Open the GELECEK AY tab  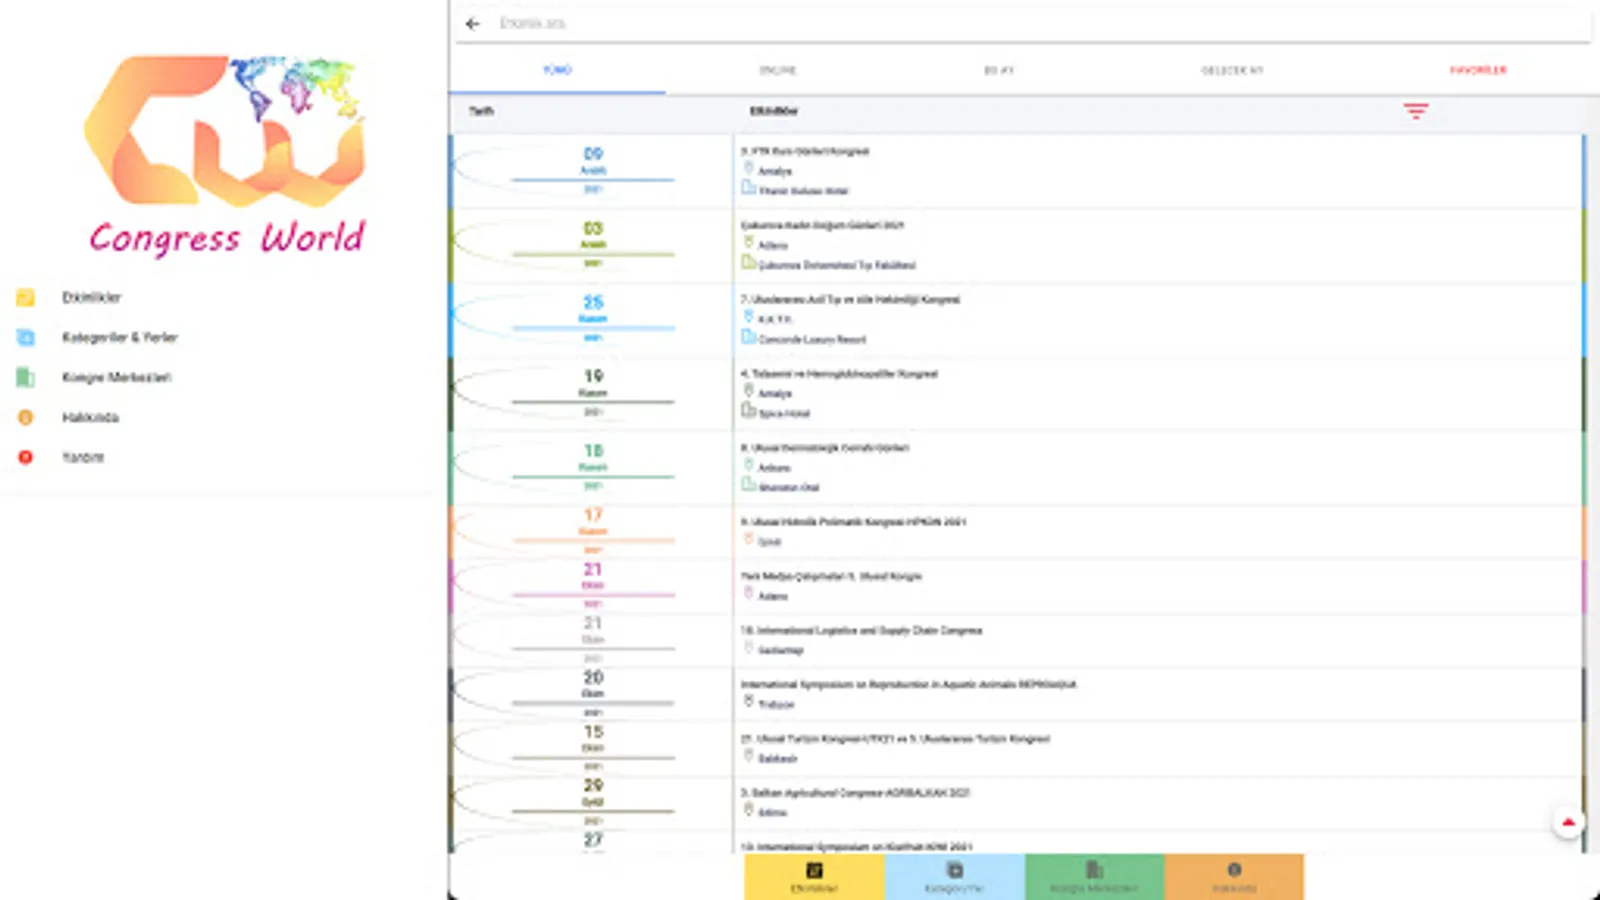[1232, 70]
